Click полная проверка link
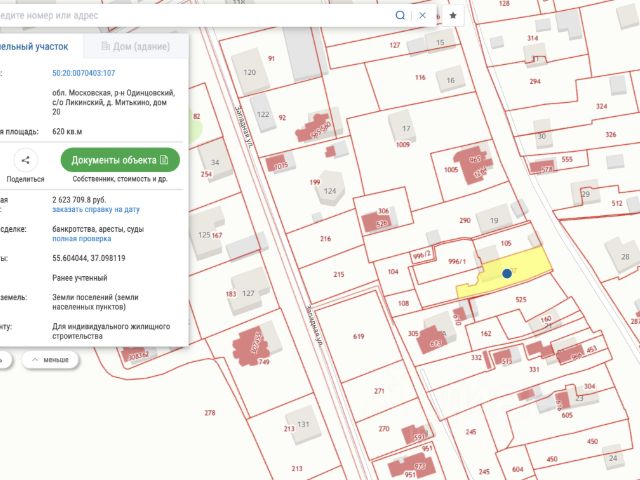This screenshot has width=640, height=480. (82, 239)
